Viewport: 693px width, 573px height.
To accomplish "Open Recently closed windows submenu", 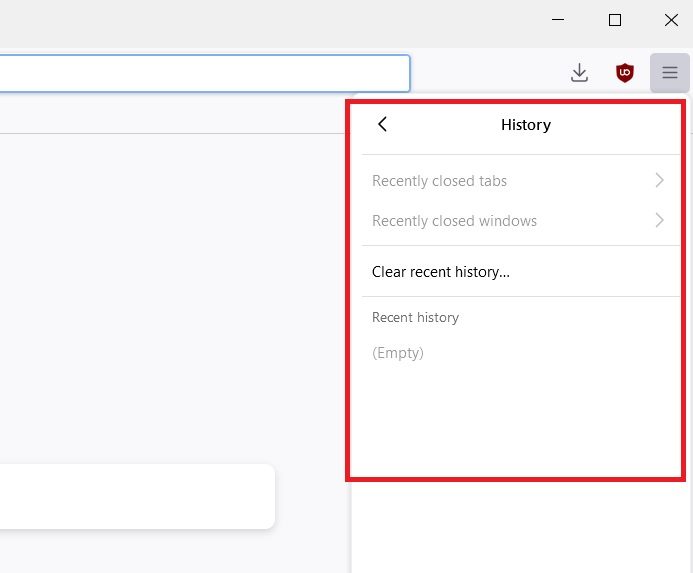I will 455,221.
